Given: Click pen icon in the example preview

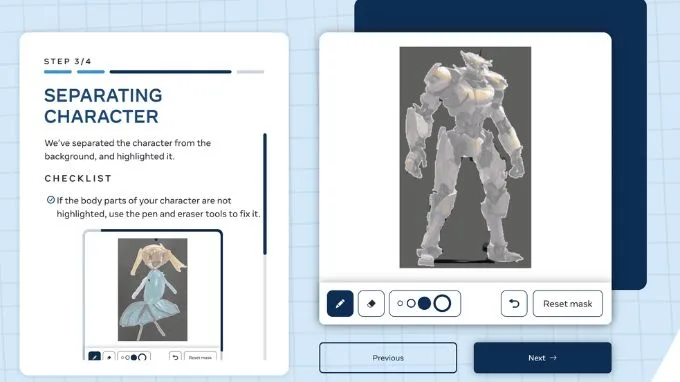Looking at the screenshot, I should [94, 357].
